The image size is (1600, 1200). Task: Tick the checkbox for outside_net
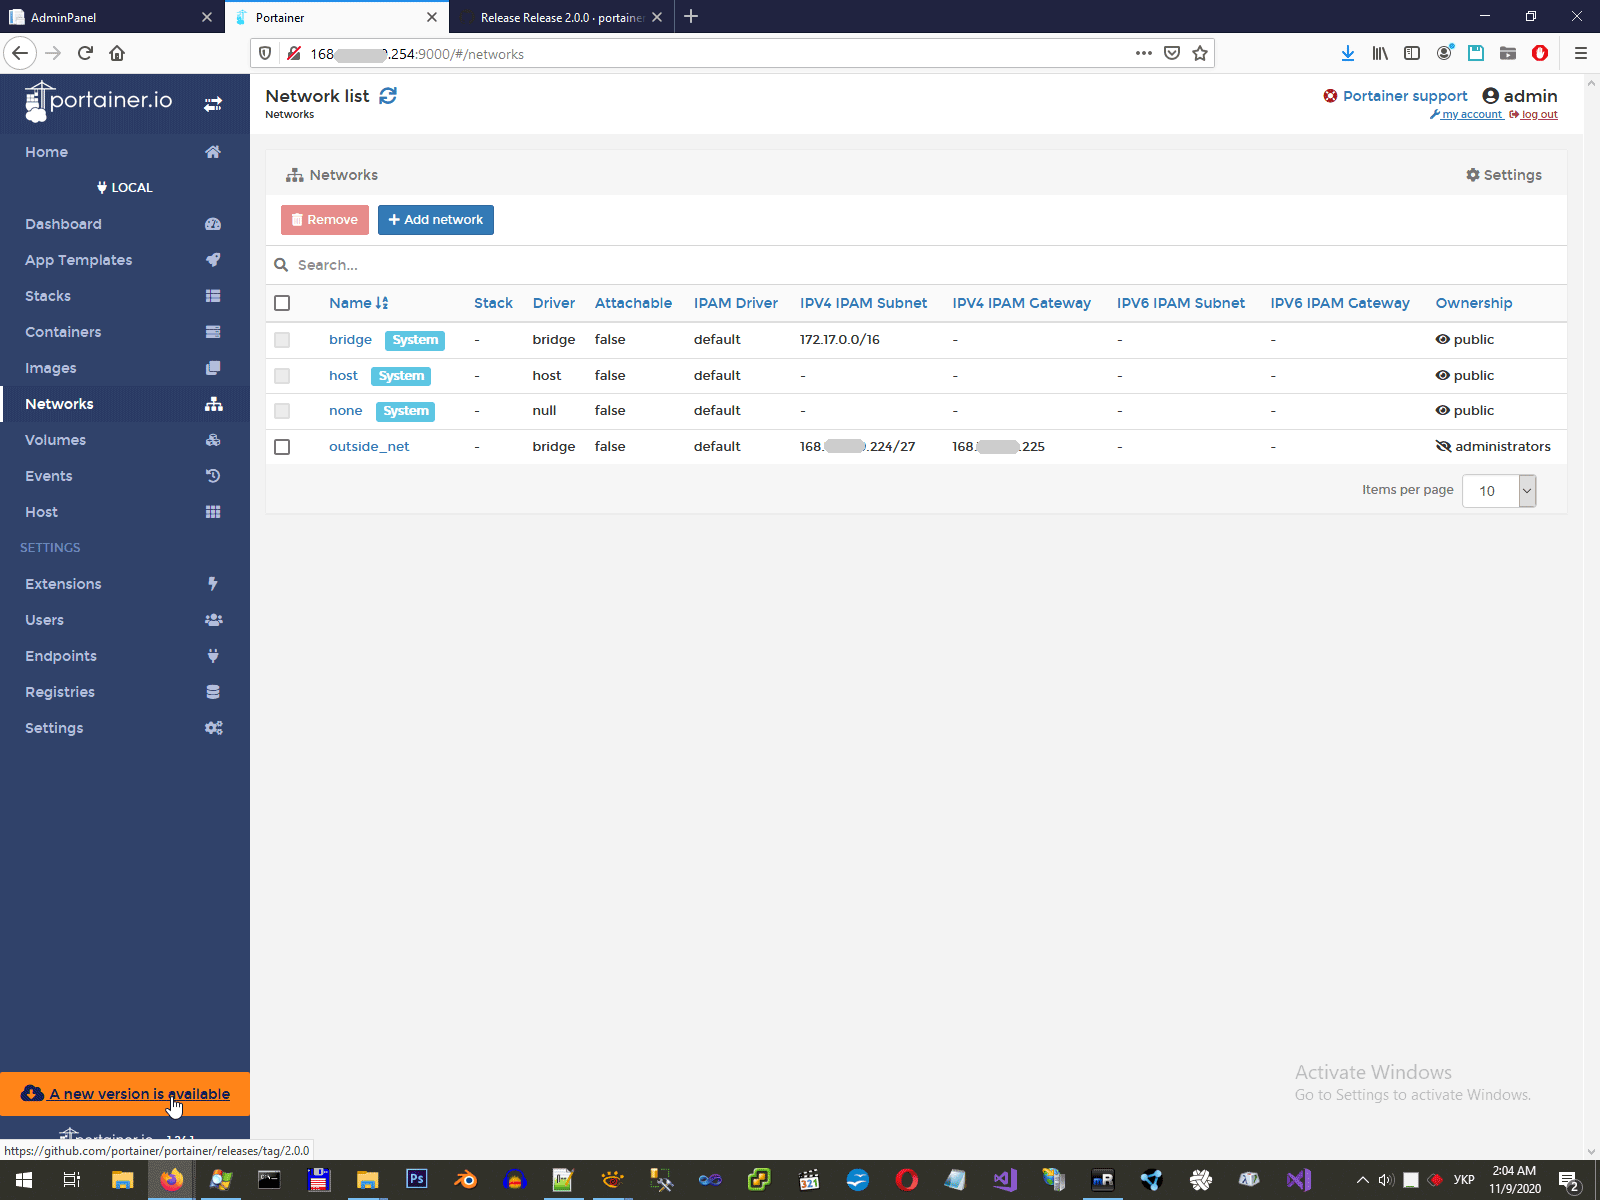(282, 447)
